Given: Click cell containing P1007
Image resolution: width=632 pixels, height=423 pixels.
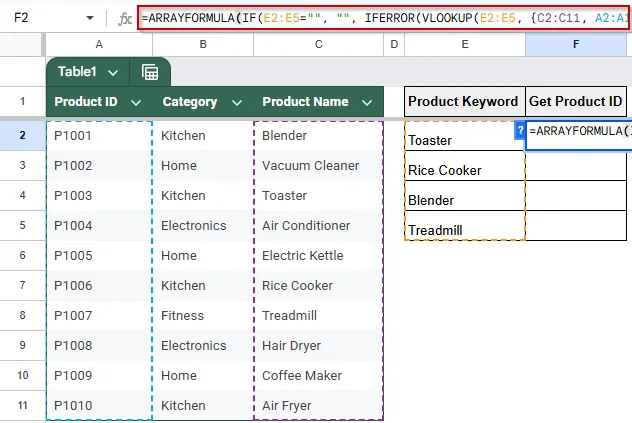Looking at the screenshot, I should tap(99, 315).
